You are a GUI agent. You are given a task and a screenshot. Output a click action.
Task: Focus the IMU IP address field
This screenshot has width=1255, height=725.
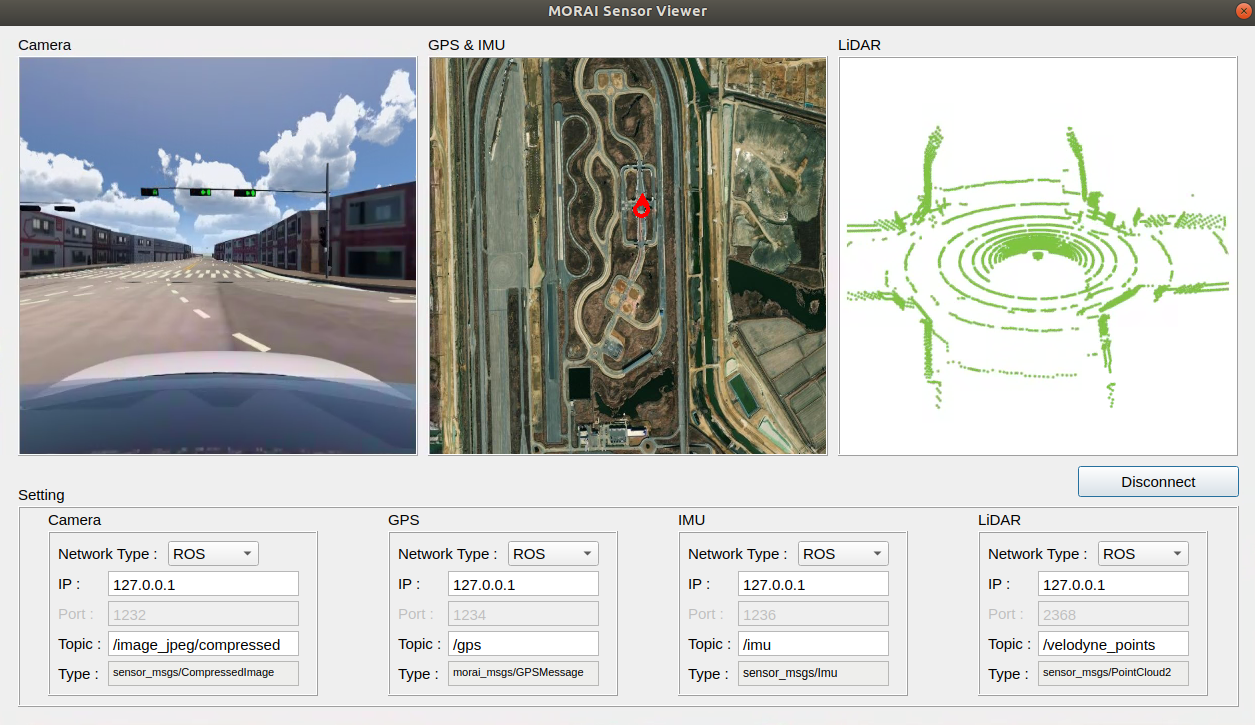coord(813,584)
